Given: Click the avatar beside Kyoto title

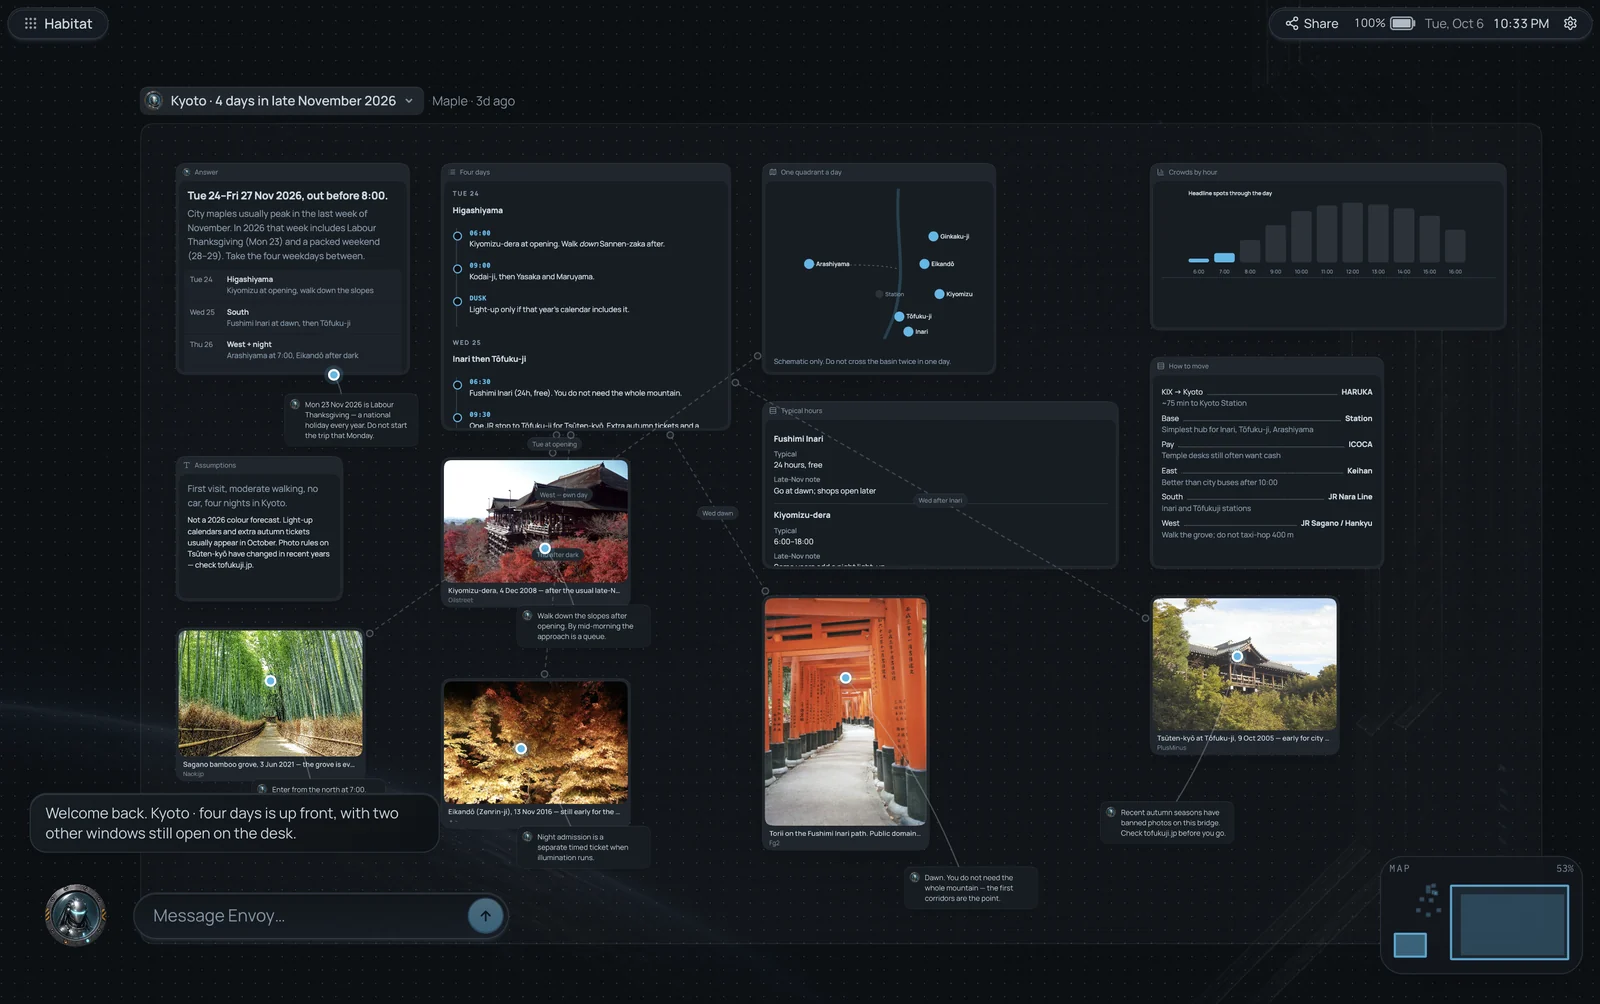Looking at the screenshot, I should pyautogui.click(x=154, y=100).
